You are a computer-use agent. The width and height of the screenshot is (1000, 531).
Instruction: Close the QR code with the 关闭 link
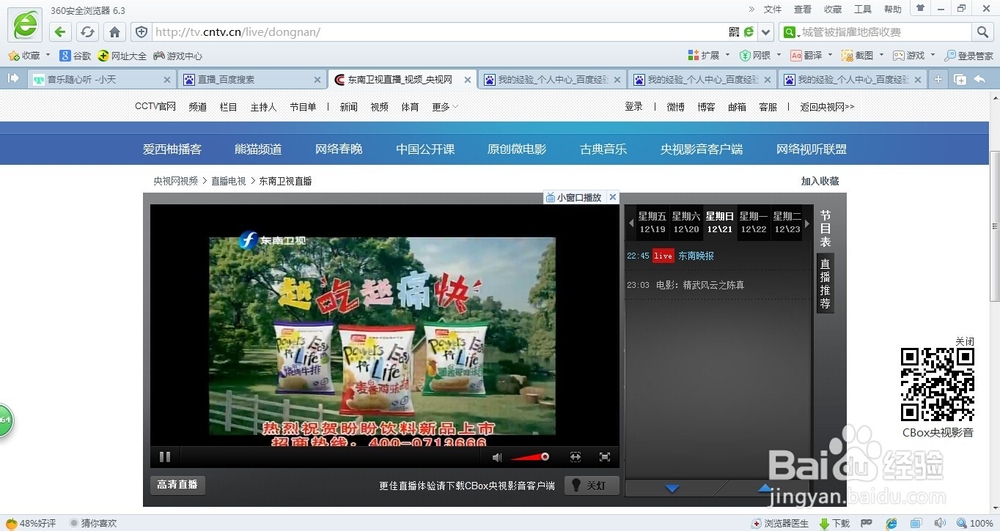(964, 342)
